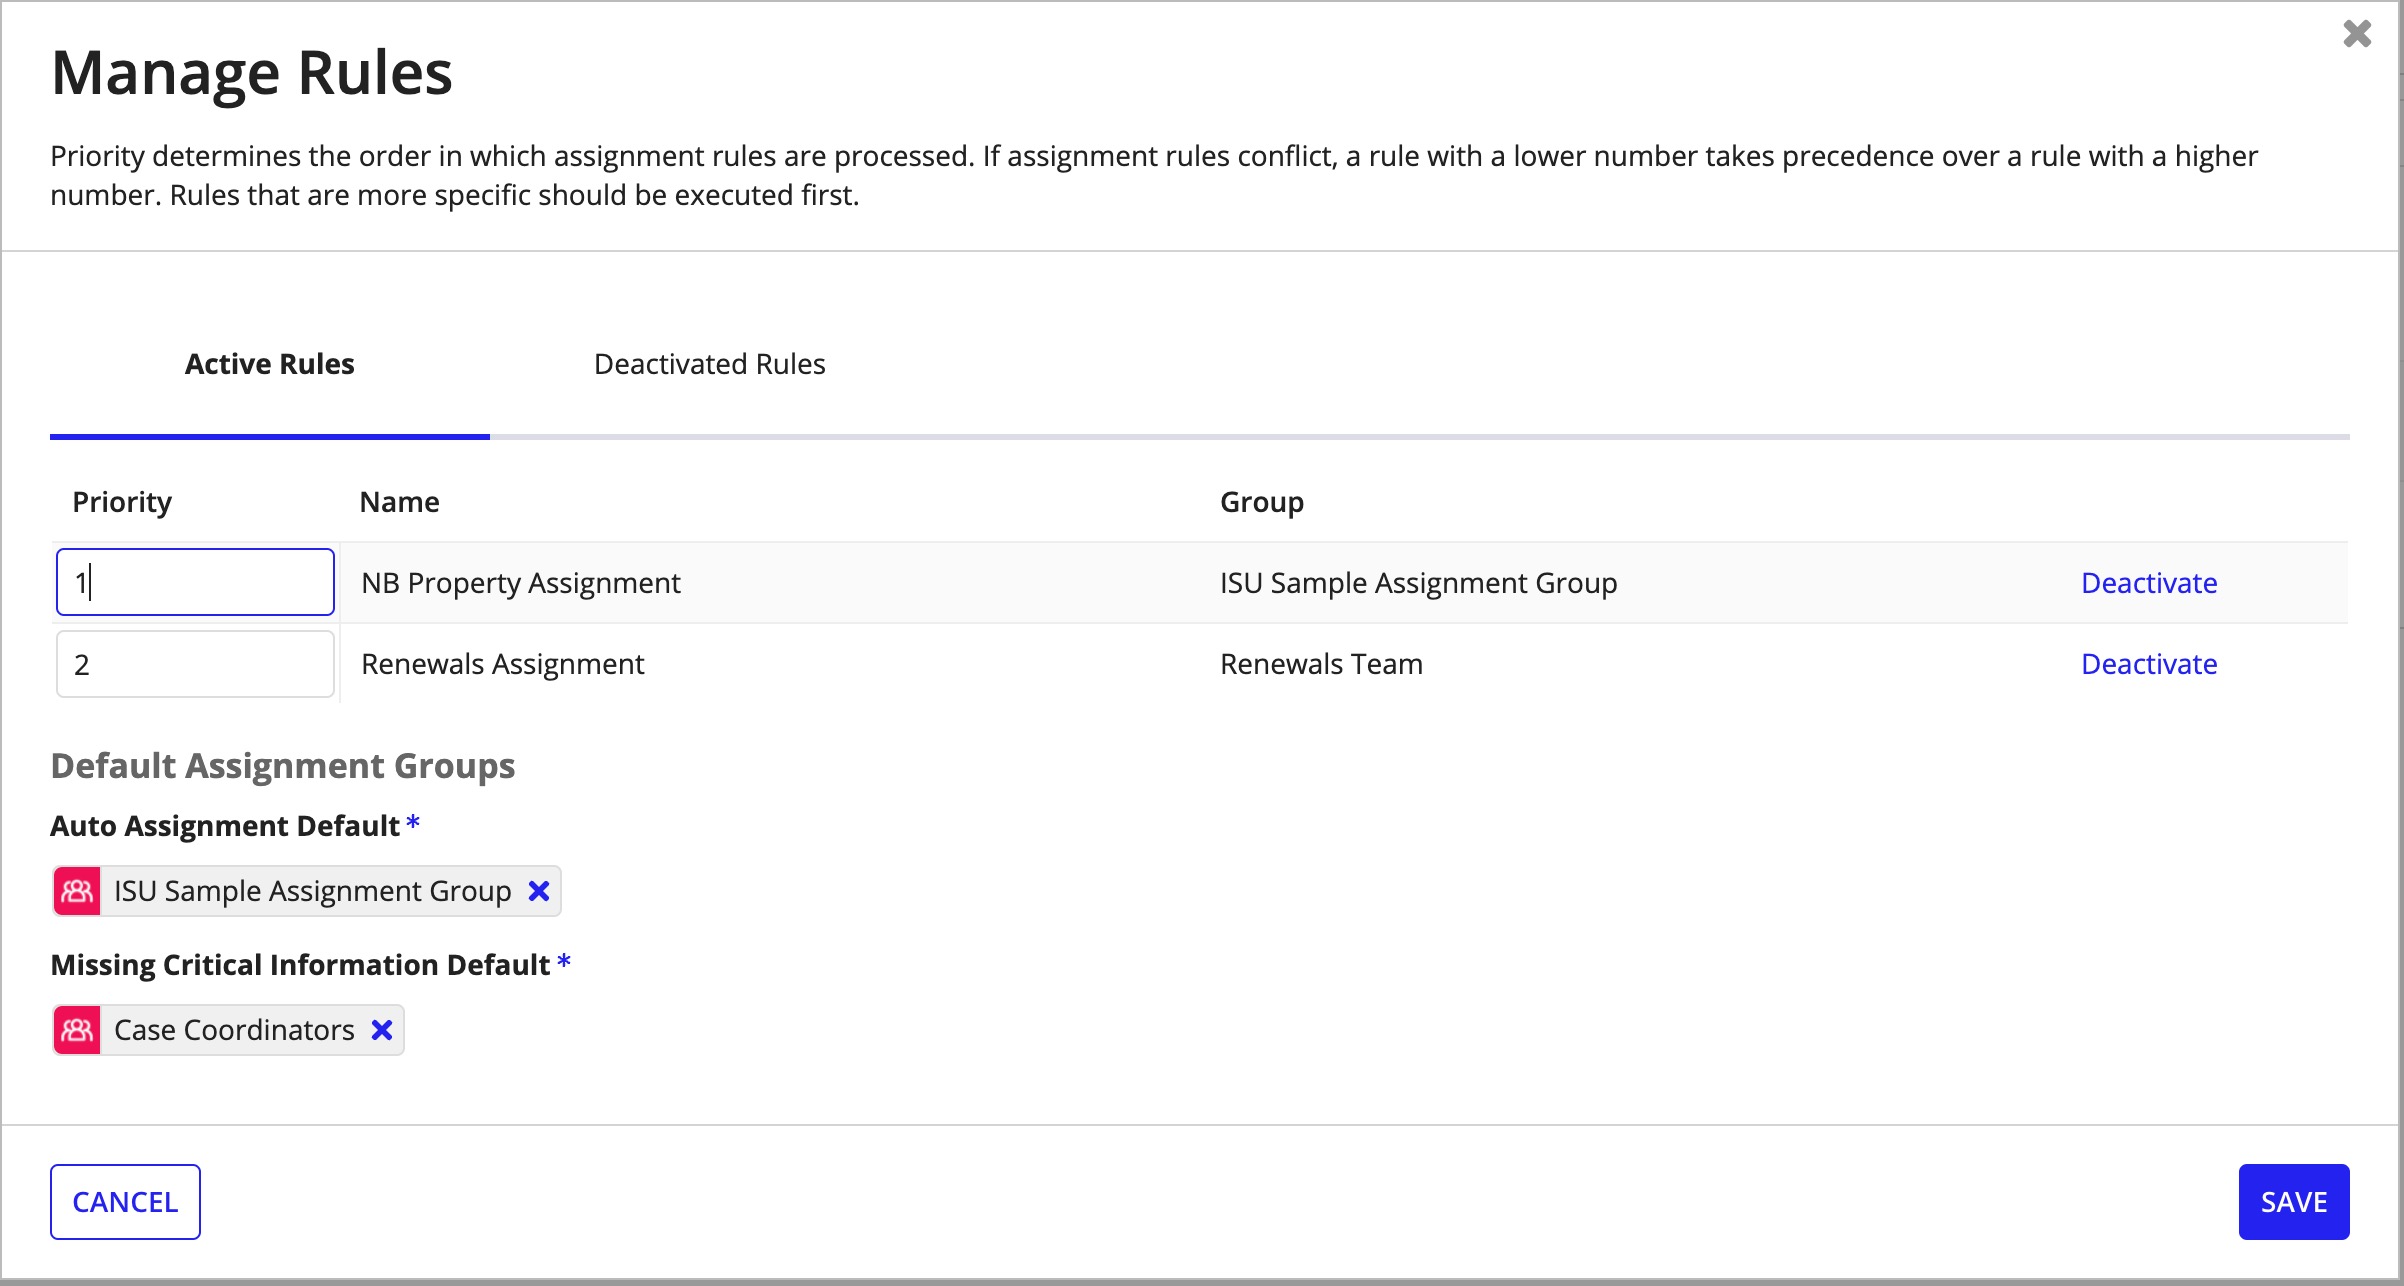The width and height of the screenshot is (2404, 1286).
Task: Open the Deactivated Rules tab
Action: click(x=710, y=364)
